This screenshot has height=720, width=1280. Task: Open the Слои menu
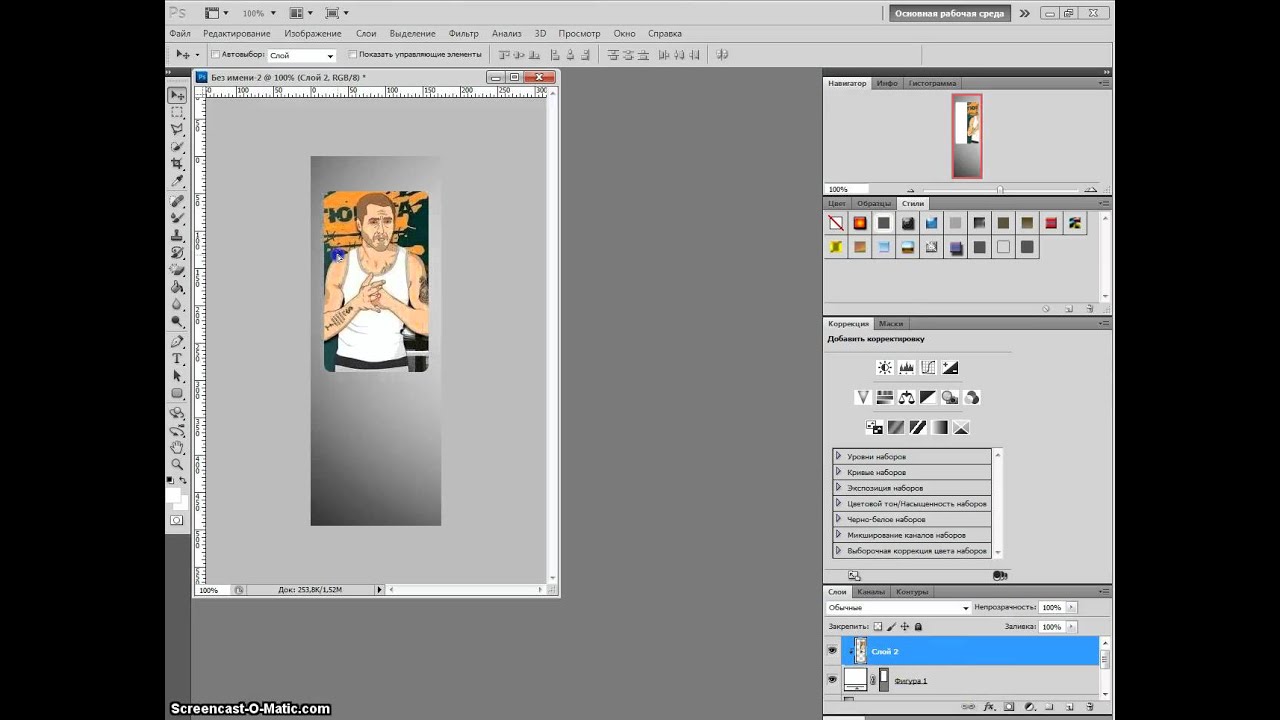366,33
